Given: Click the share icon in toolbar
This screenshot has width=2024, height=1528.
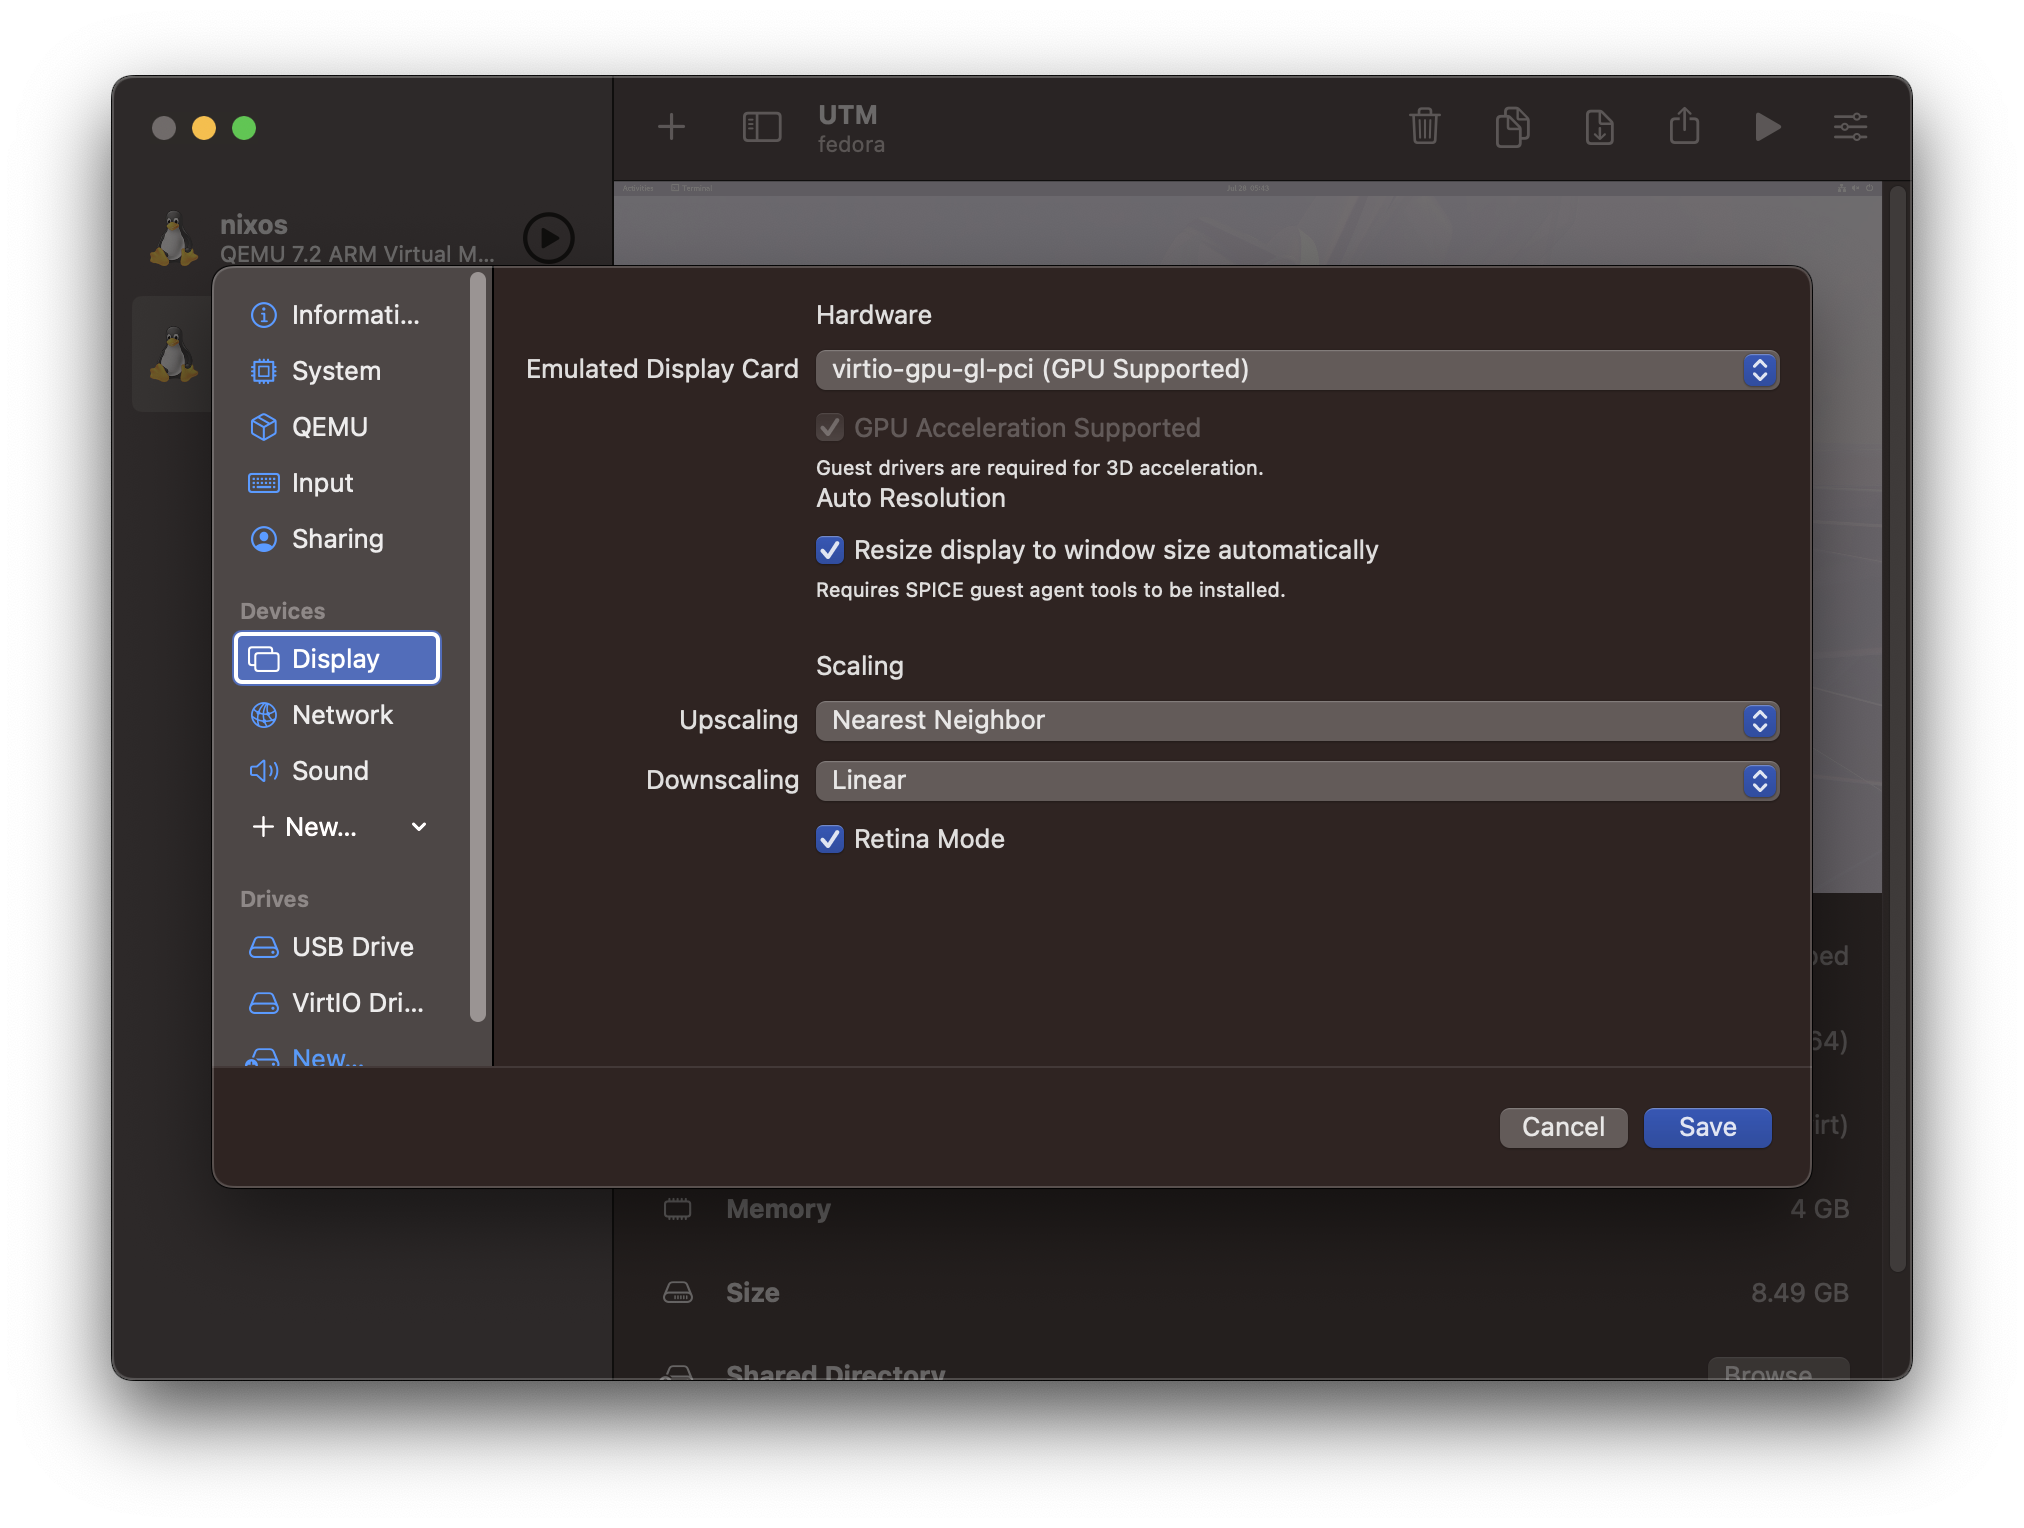Looking at the screenshot, I should [x=1684, y=127].
